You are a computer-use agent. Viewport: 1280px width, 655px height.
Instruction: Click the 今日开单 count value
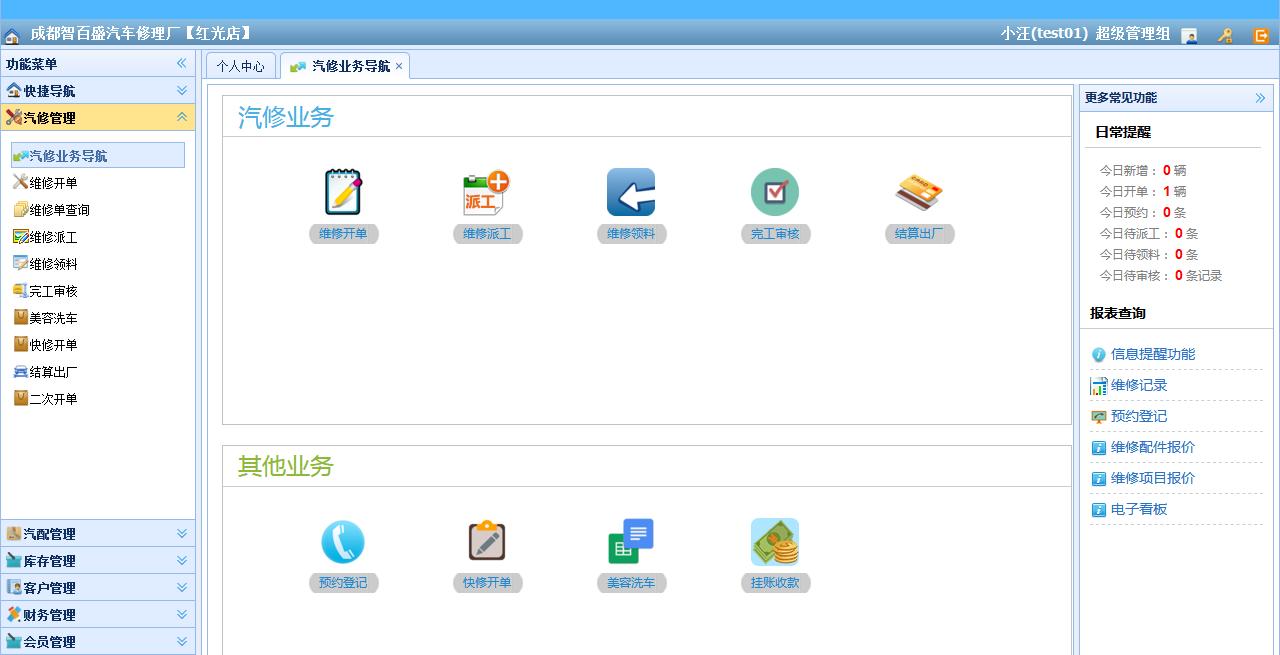[1167, 192]
